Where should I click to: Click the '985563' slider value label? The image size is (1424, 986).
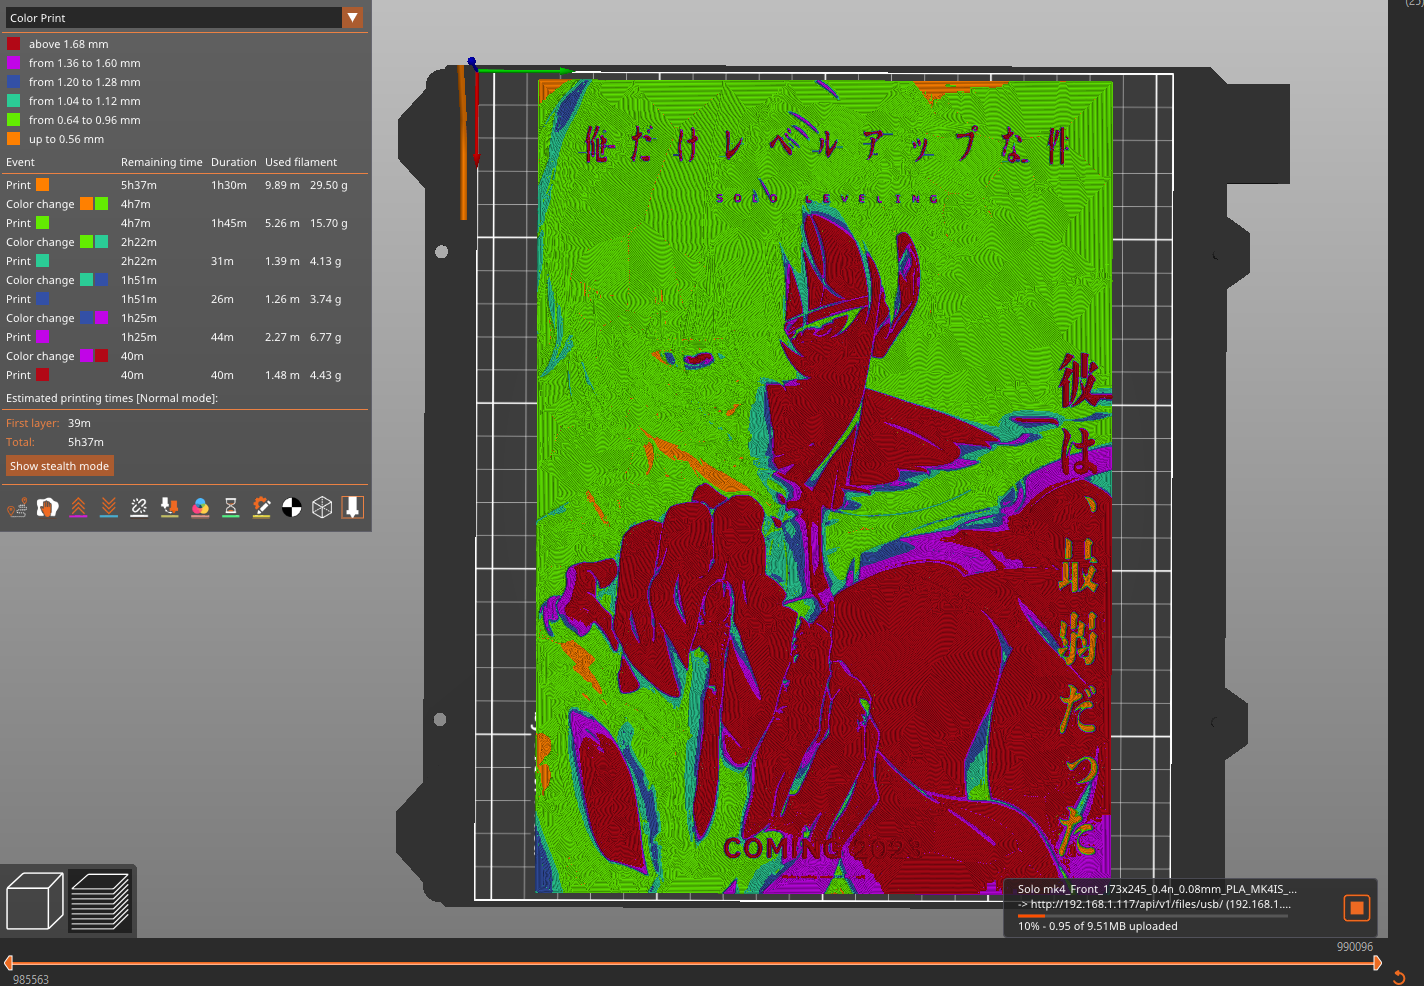tap(31, 980)
